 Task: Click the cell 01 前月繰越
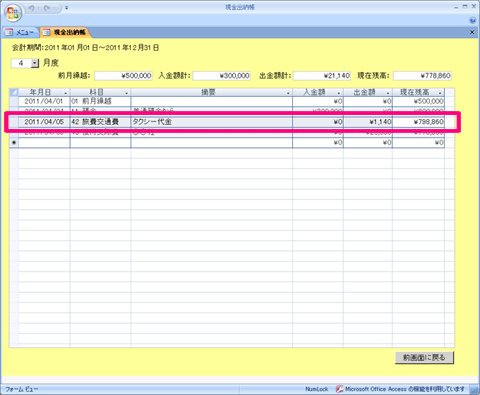pos(100,101)
